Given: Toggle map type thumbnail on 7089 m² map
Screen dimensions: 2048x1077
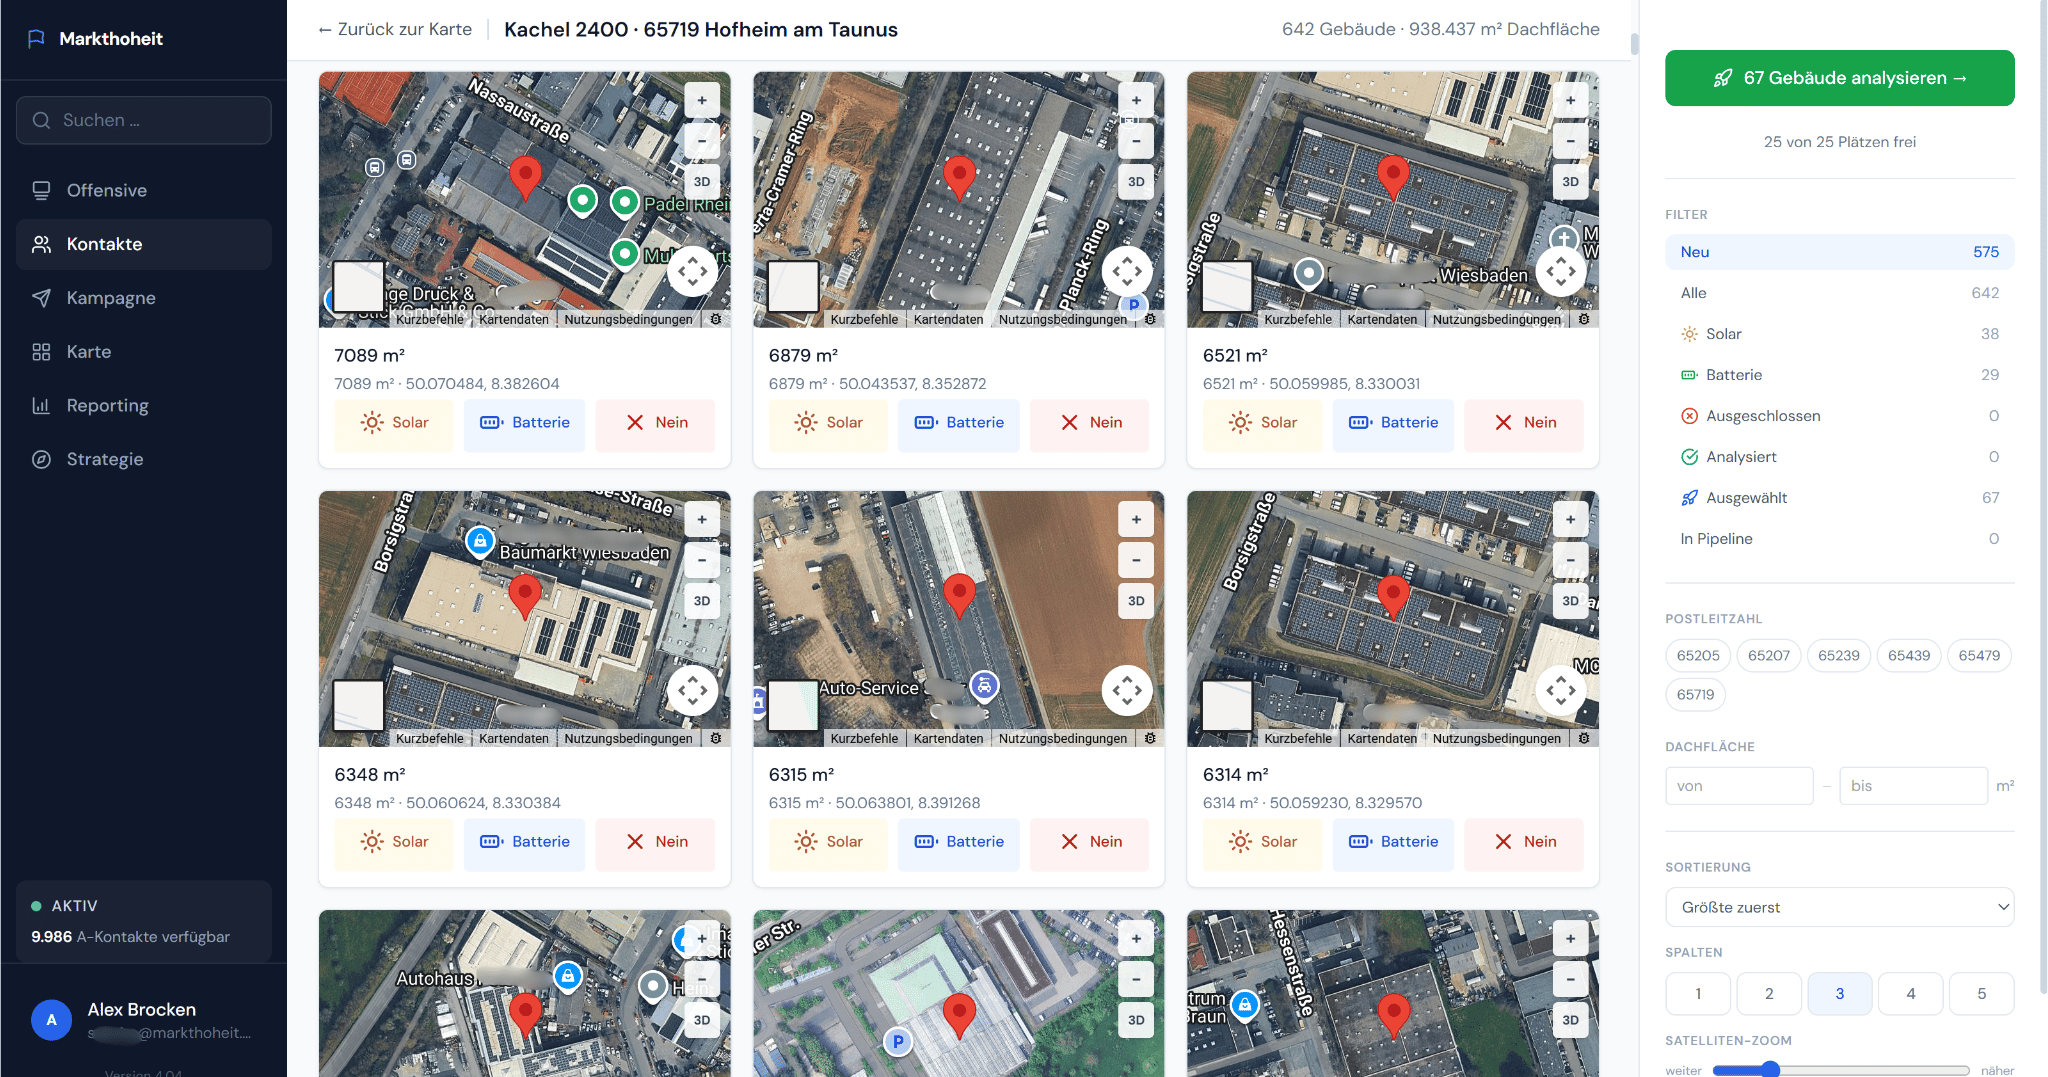Looking at the screenshot, I should coord(358,287).
